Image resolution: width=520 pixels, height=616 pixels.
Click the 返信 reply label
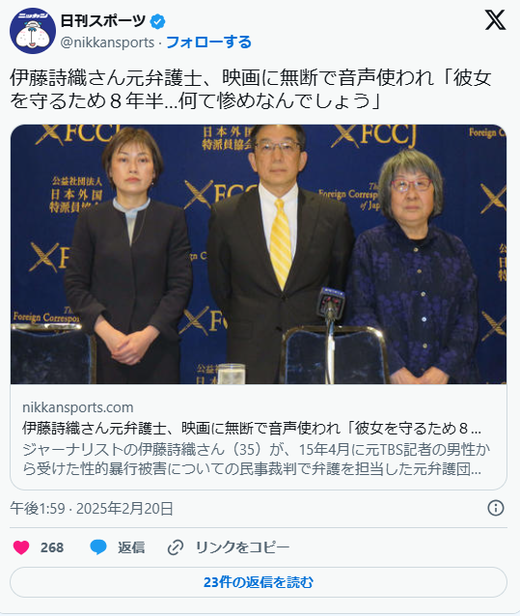point(131,547)
